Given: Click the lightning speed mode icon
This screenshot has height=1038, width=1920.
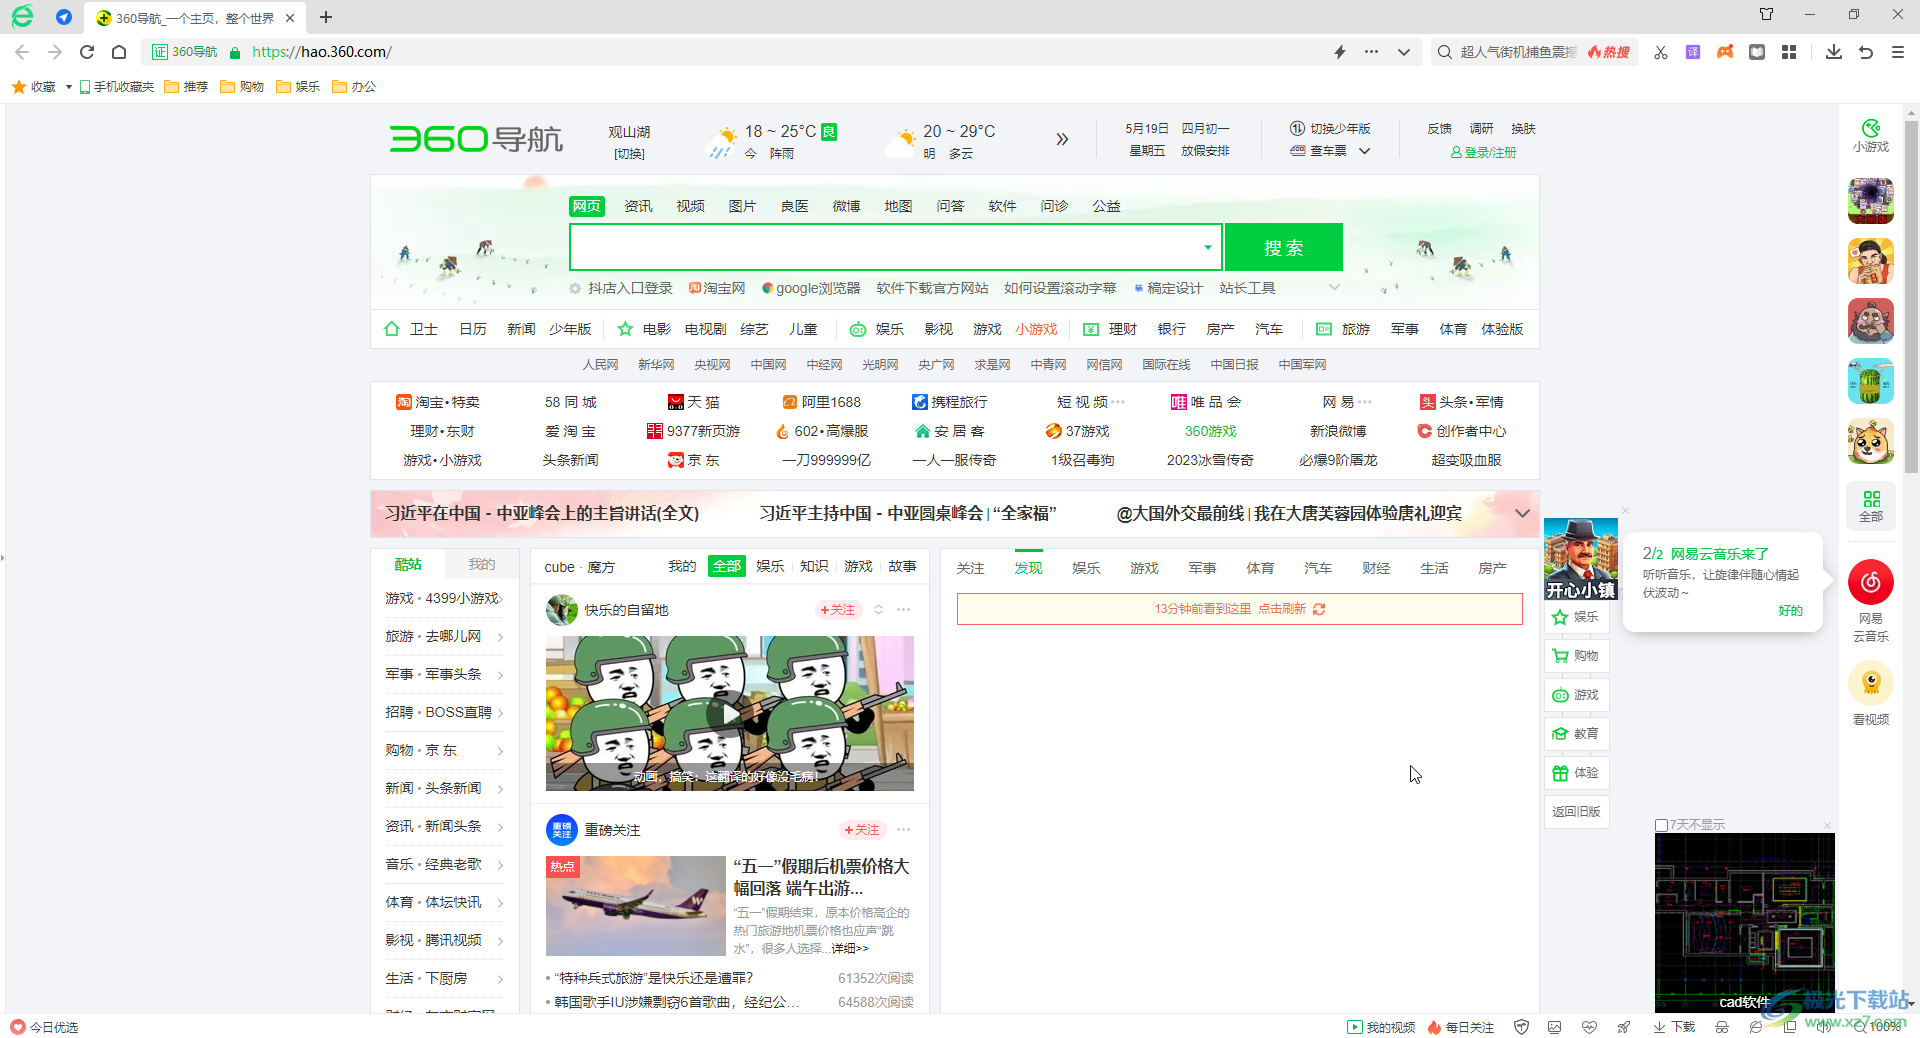Looking at the screenshot, I should (x=1340, y=52).
